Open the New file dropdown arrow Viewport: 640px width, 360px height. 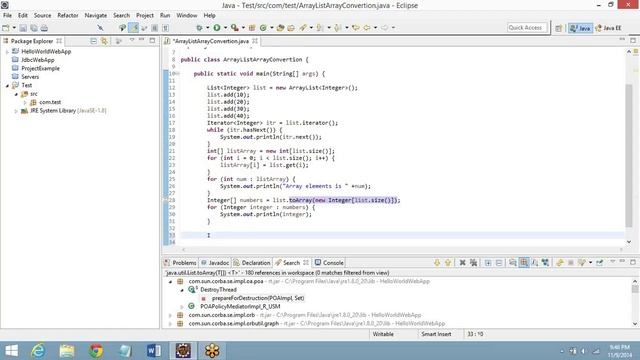coord(14,28)
